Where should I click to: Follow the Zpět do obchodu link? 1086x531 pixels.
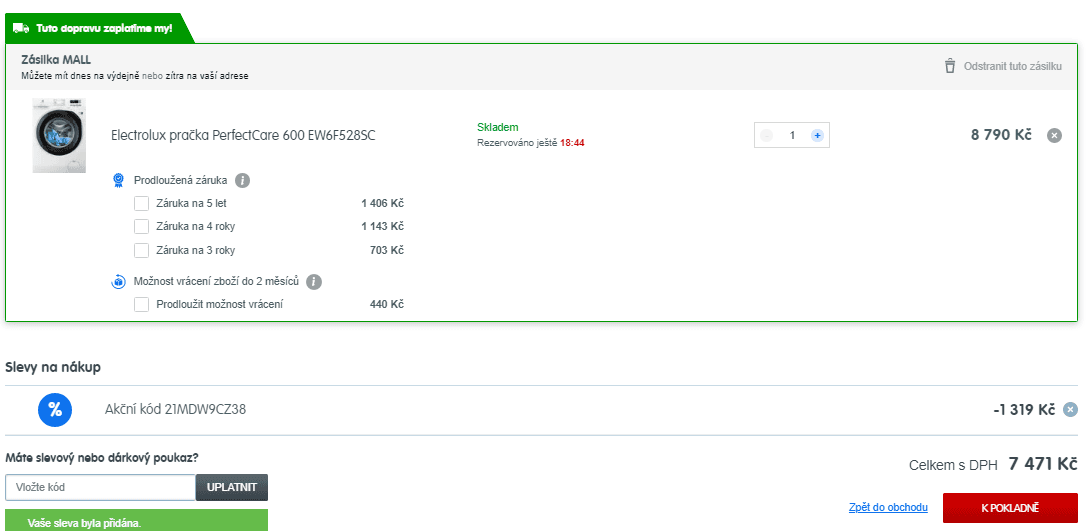tap(888, 507)
